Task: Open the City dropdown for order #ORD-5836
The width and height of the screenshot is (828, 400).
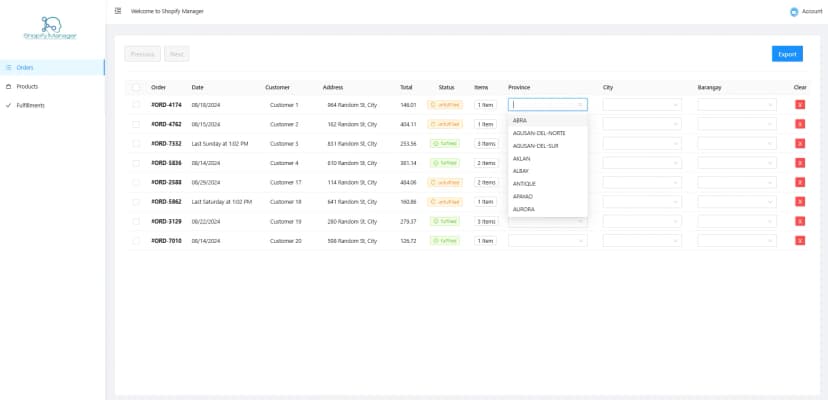Action: [x=642, y=163]
